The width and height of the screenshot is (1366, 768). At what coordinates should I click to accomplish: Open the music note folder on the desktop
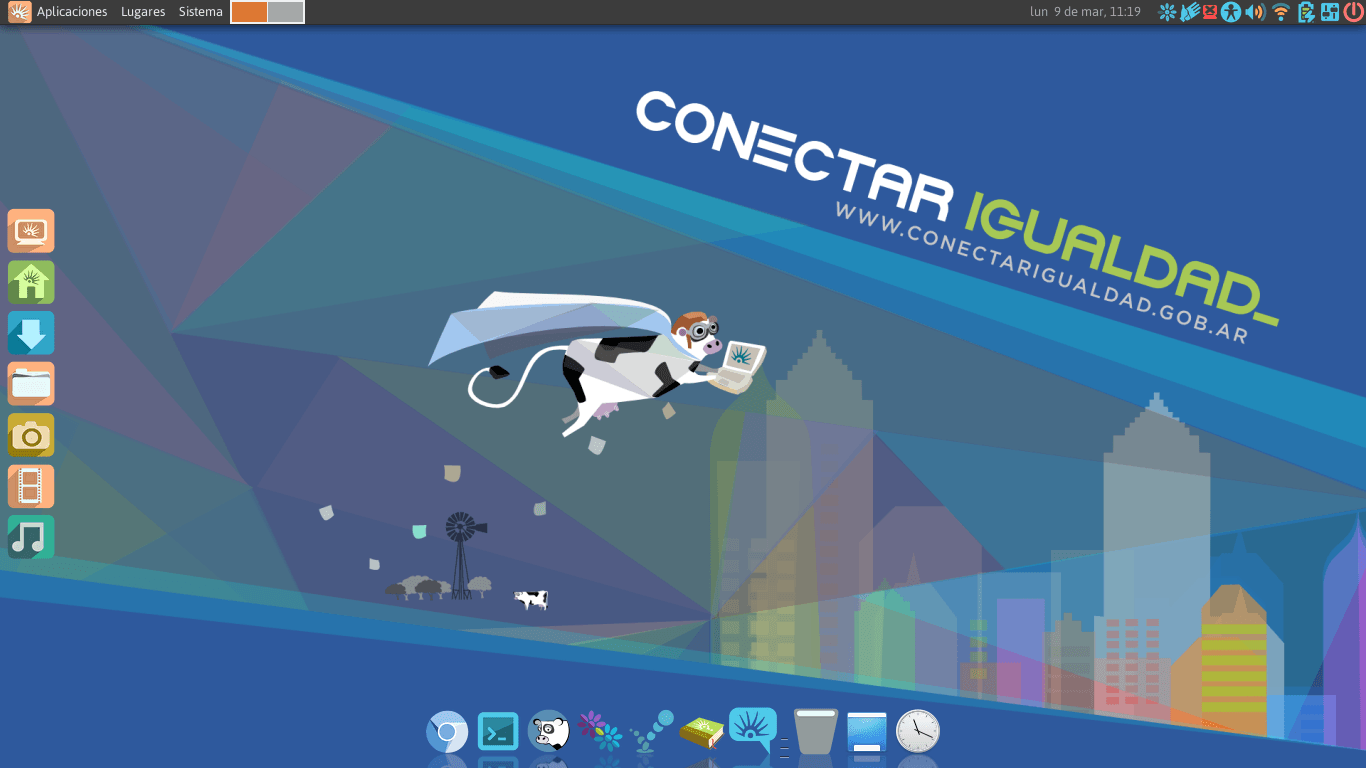(31, 537)
